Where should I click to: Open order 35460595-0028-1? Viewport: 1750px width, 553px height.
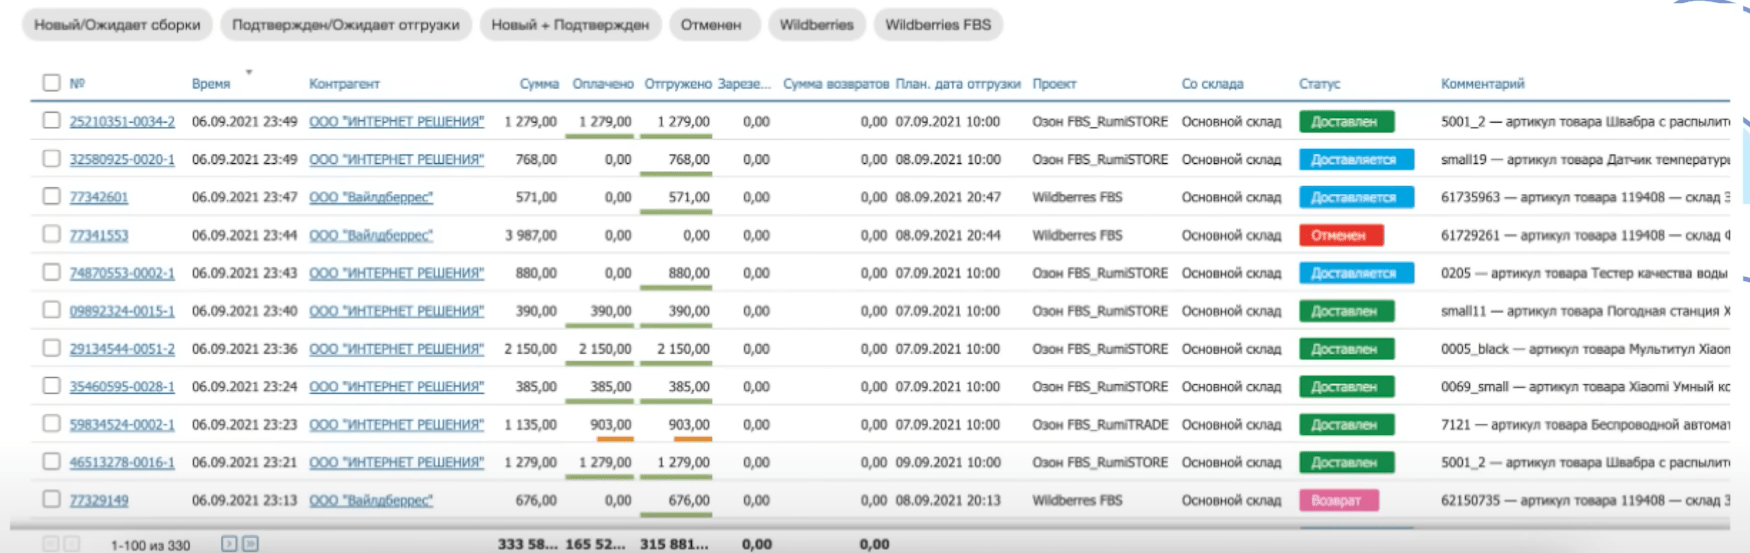click(122, 387)
